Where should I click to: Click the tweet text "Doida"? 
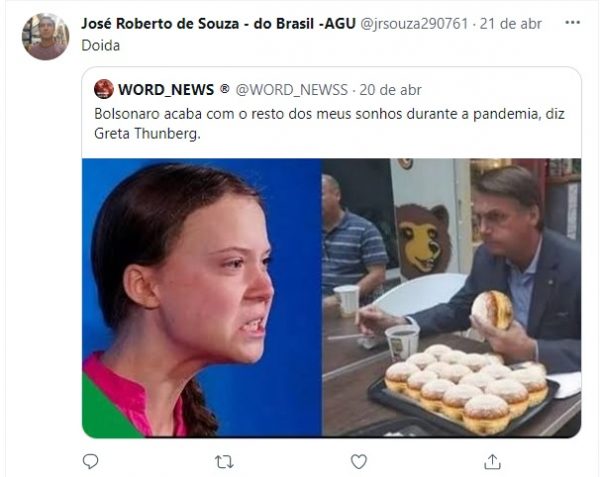click(101, 46)
